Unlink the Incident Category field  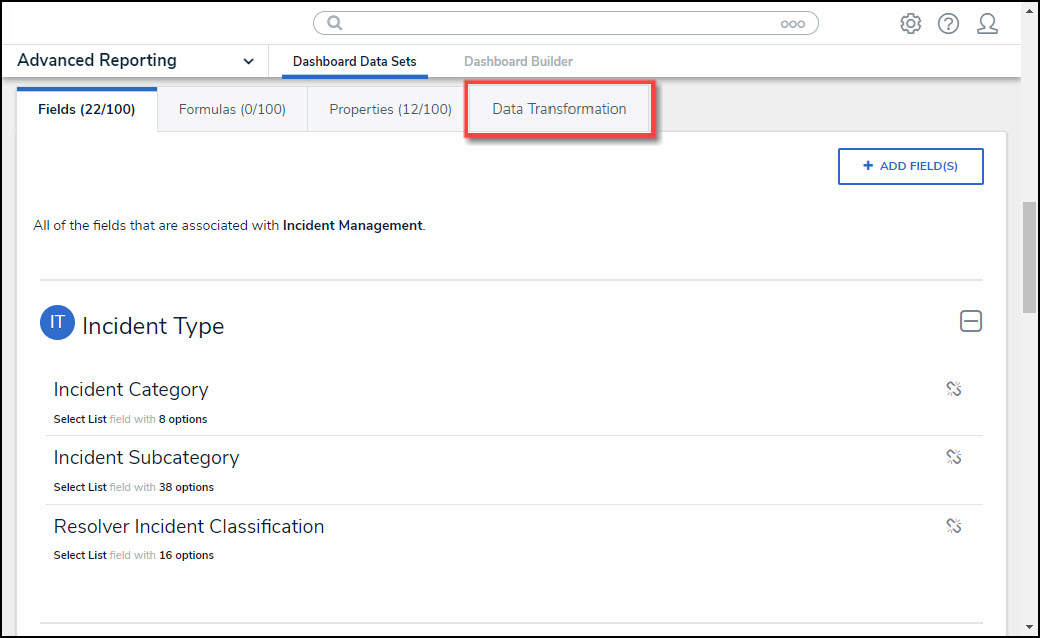click(x=953, y=389)
